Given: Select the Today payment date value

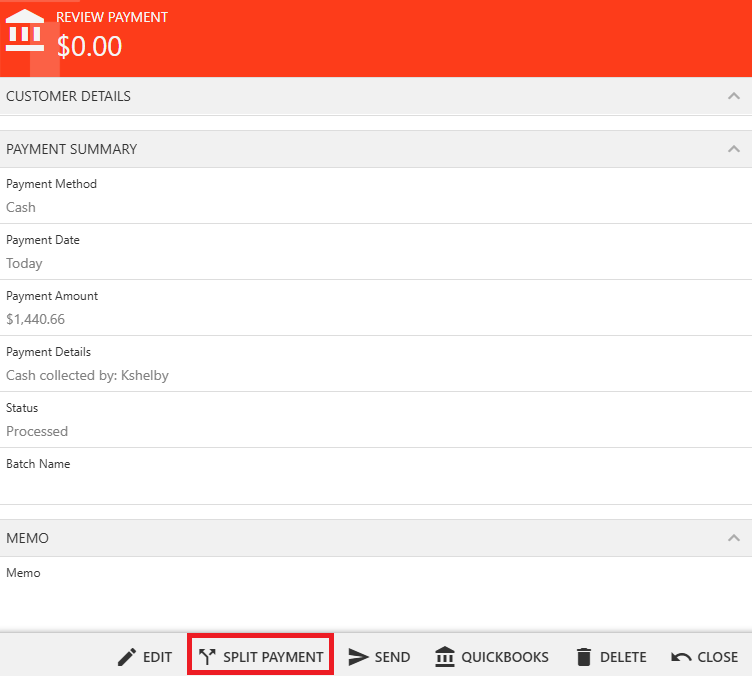Looking at the screenshot, I should tap(24, 264).
